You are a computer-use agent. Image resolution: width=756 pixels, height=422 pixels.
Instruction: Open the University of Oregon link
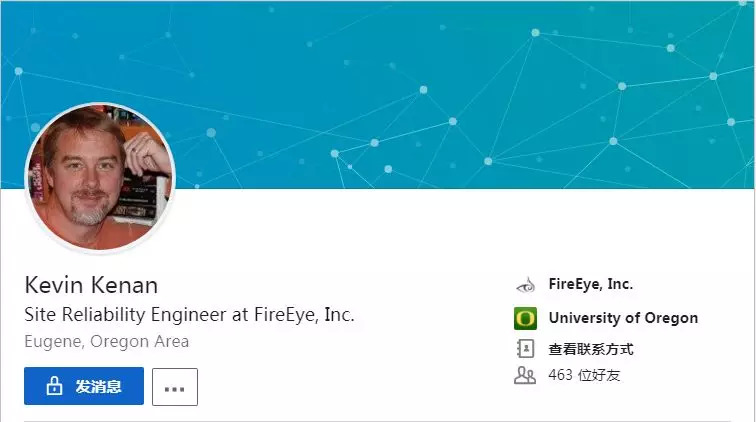[623, 318]
